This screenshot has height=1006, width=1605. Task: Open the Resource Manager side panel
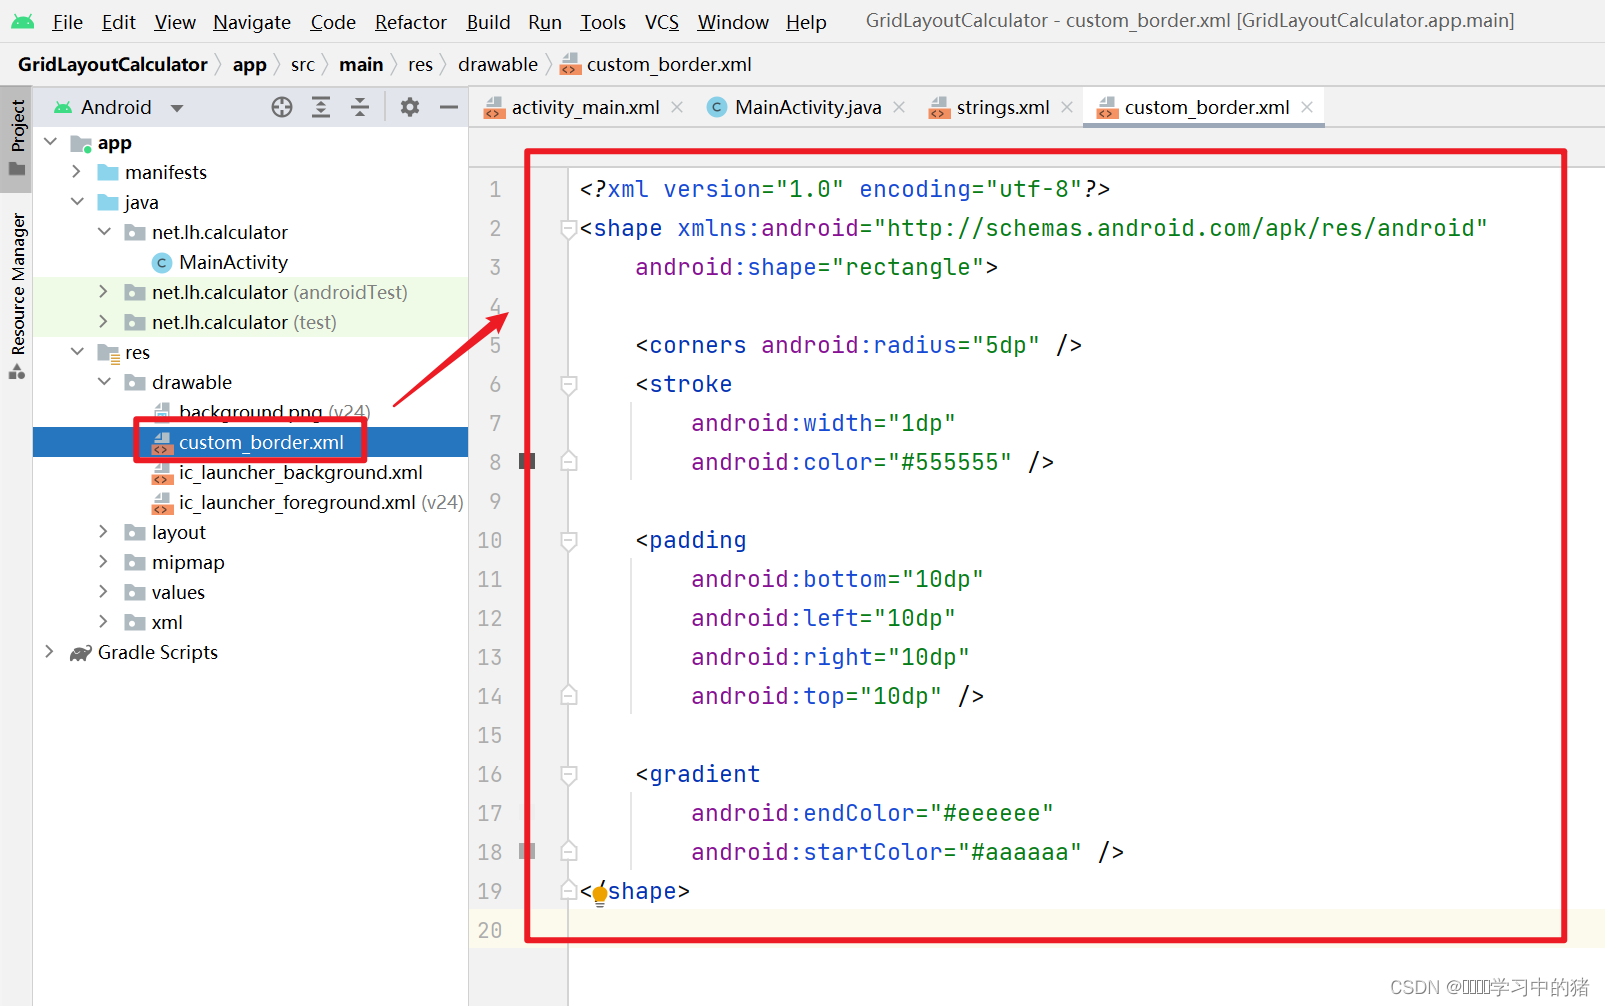tap(17, 296)
